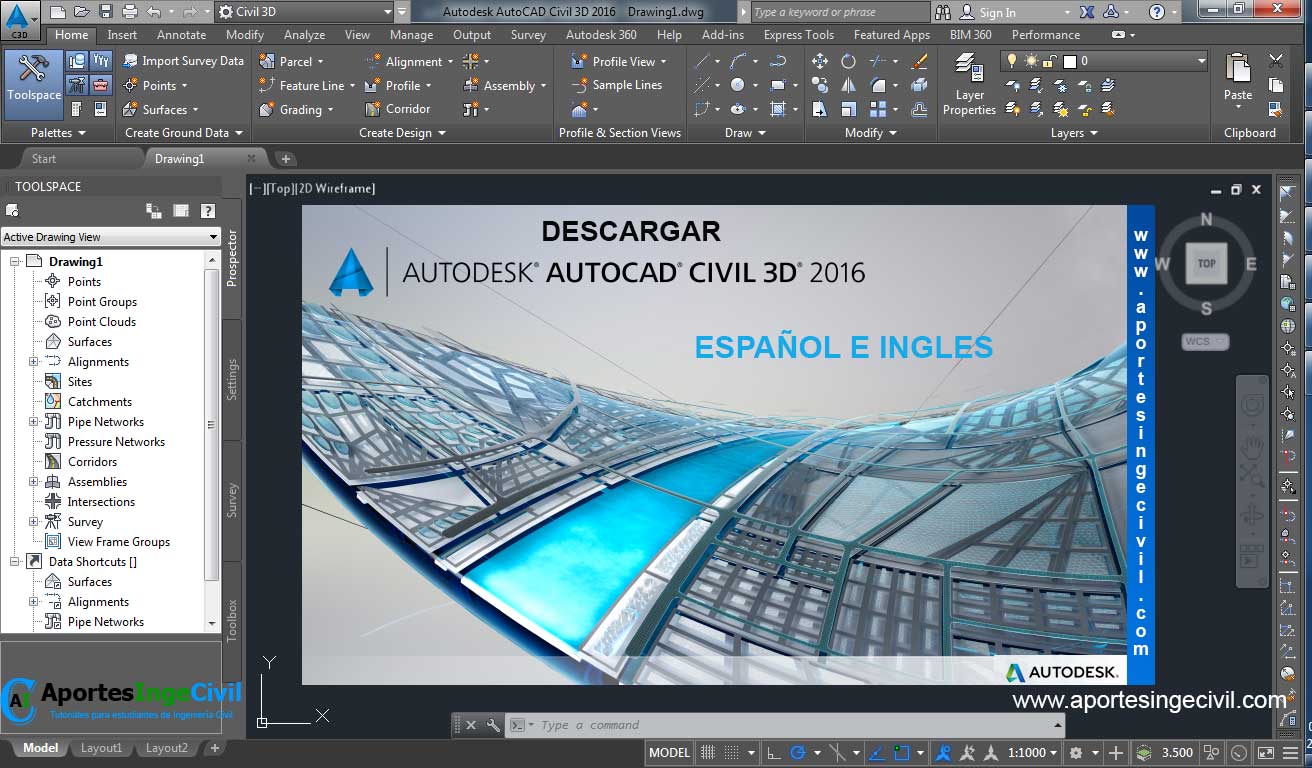The width and height of the screenshot is (1312, 768).
Task: Switch to Layout1 tab
Action: coord(101,748)
